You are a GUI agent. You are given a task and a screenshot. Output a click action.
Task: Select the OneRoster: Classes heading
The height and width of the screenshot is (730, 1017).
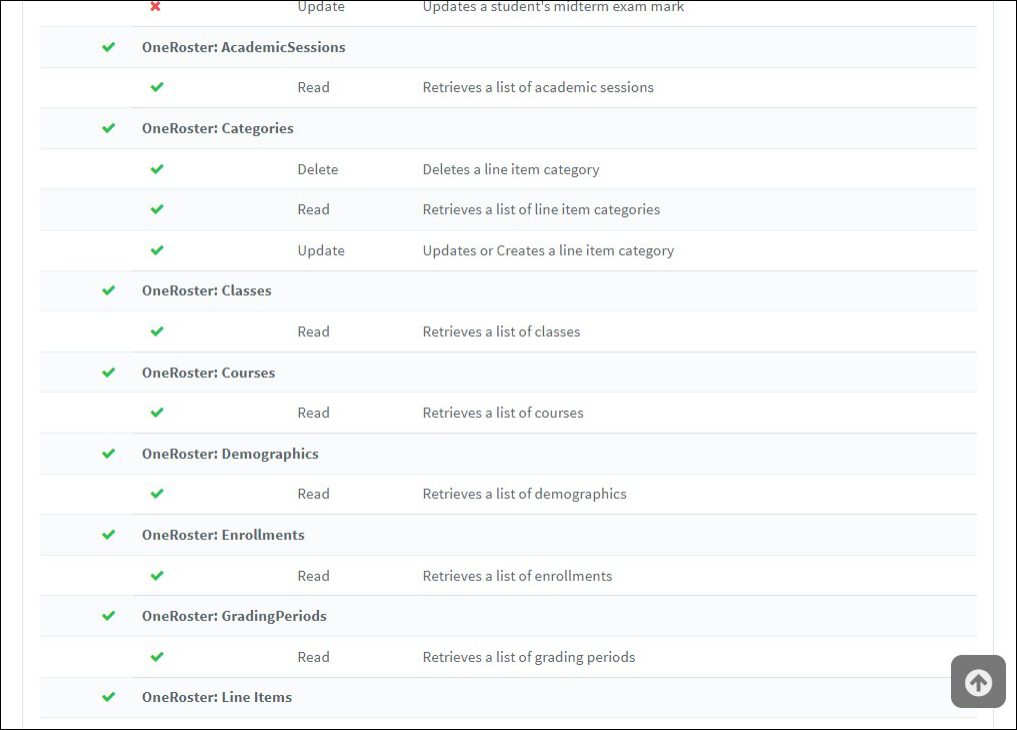point(207,290)
